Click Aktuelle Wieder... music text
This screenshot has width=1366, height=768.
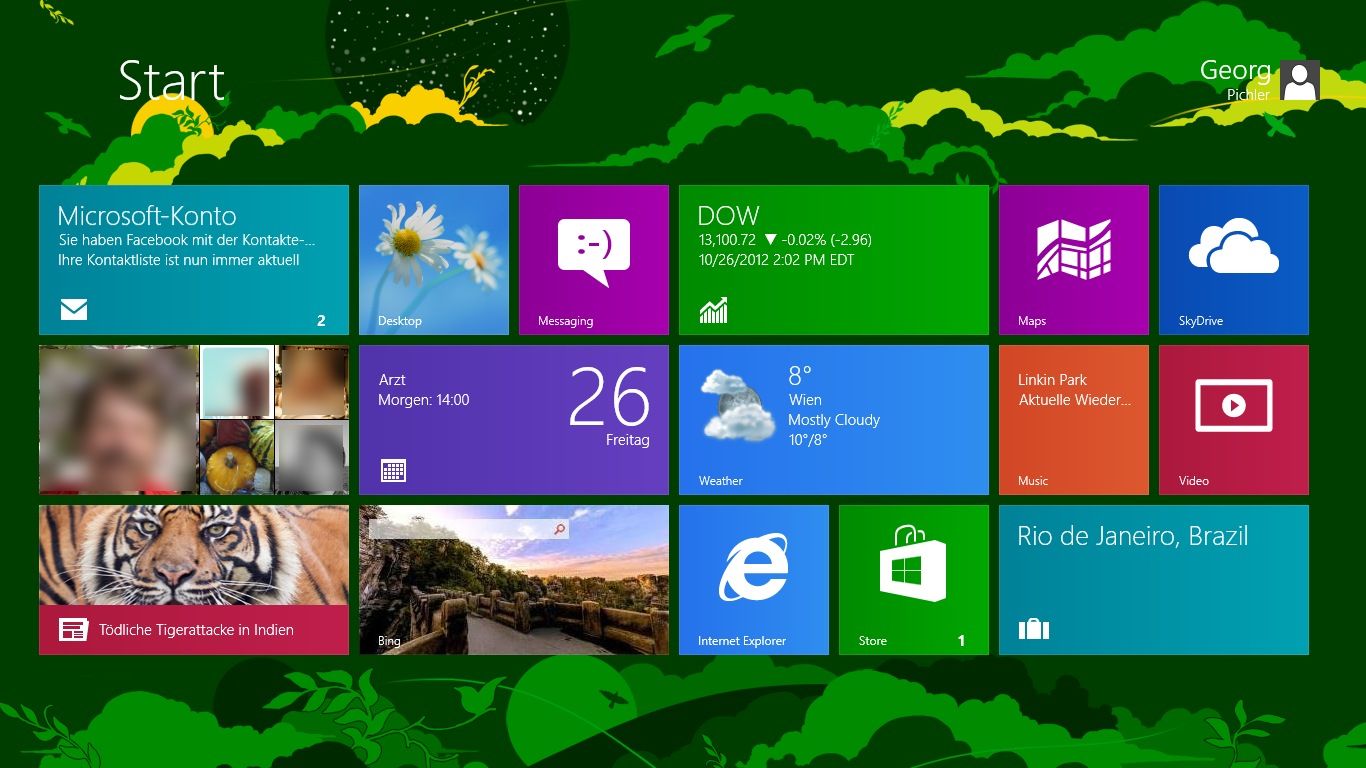[1075, 400]
